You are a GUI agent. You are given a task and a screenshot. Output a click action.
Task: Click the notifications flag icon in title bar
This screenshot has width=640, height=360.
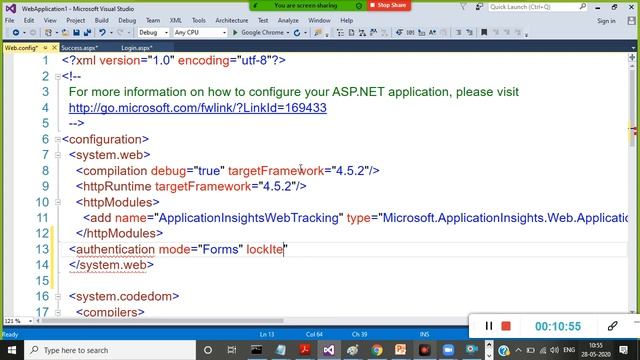tap(463, 7)
